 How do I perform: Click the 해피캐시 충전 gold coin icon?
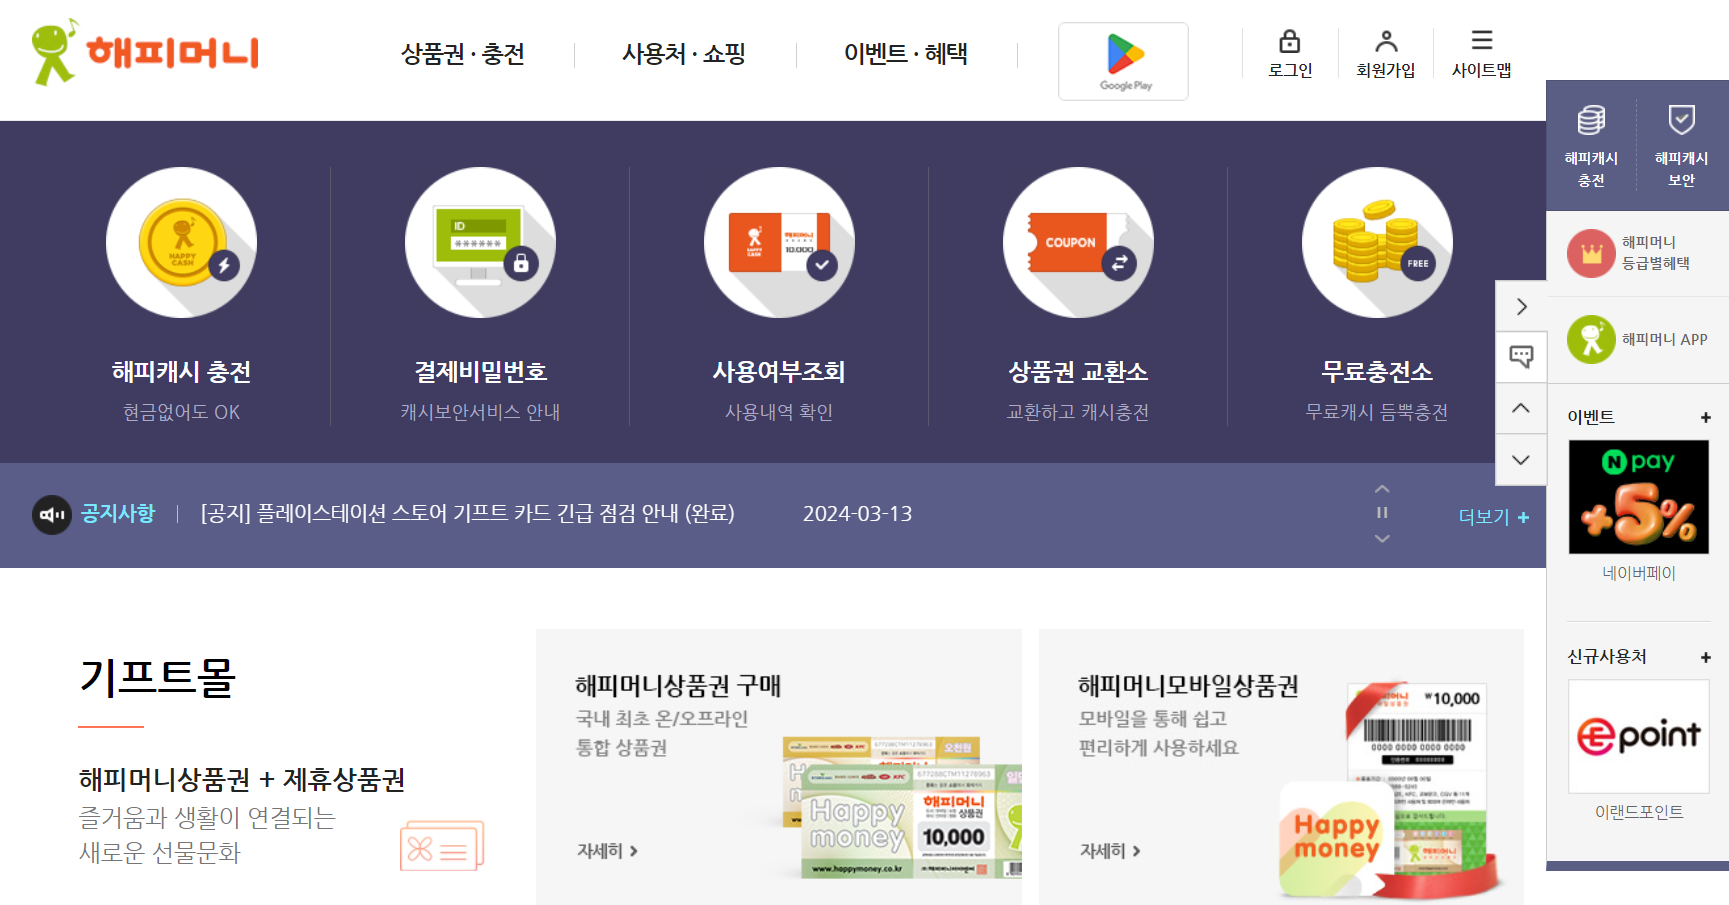[x=181, y=243]
